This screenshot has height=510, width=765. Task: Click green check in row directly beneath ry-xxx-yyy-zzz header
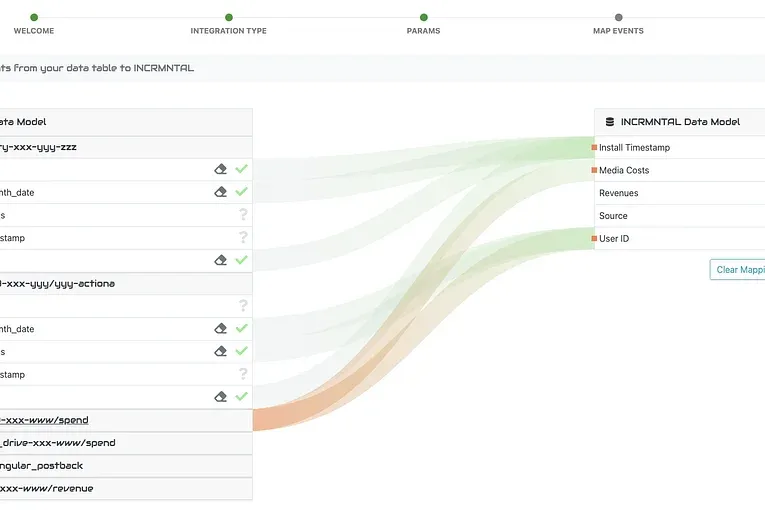click(x=242, y=169)
